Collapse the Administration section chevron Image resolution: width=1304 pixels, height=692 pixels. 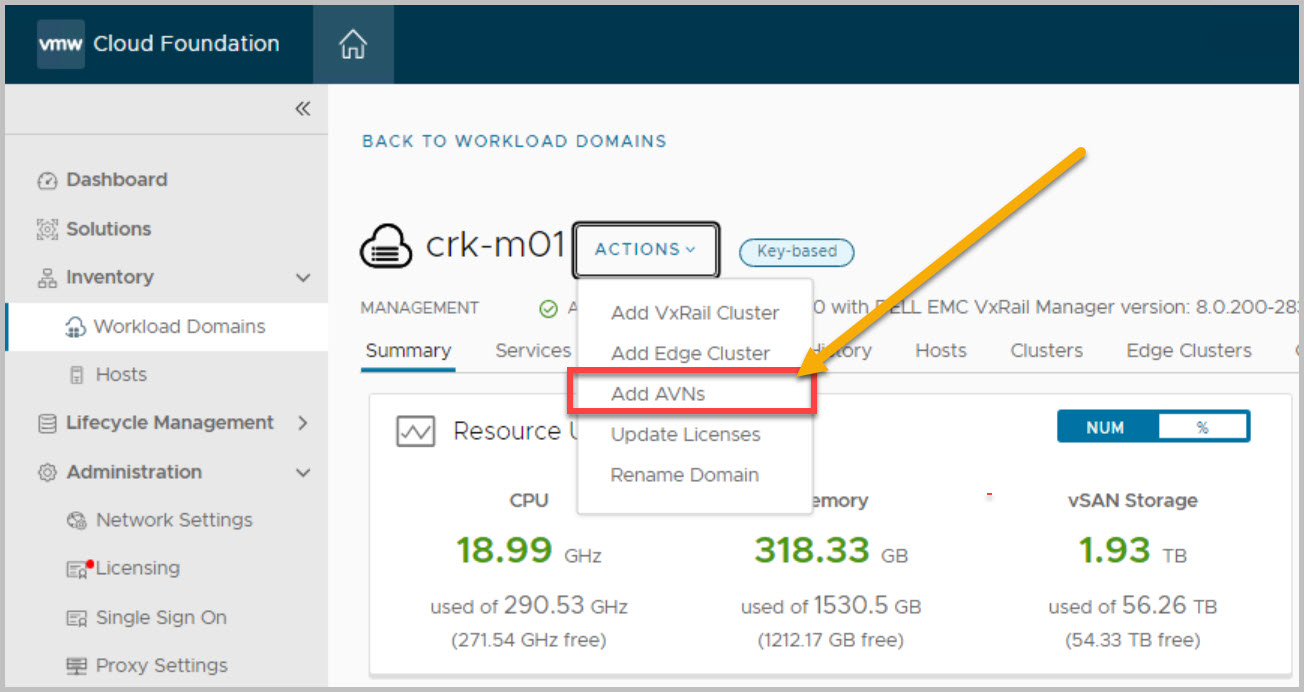[303, 472]
